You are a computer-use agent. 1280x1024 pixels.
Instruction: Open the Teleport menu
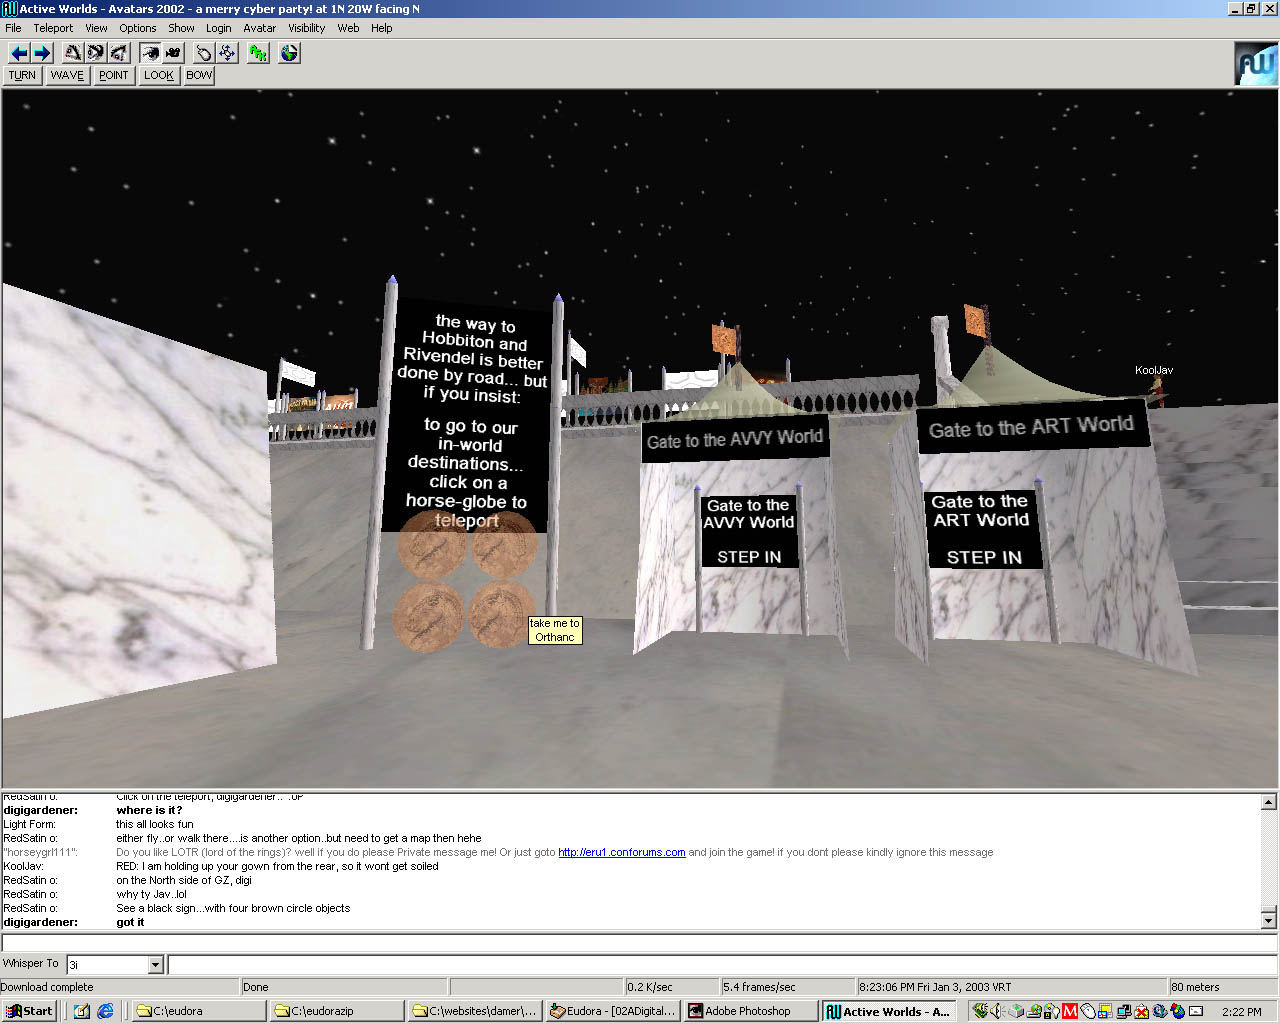(53, 28)
